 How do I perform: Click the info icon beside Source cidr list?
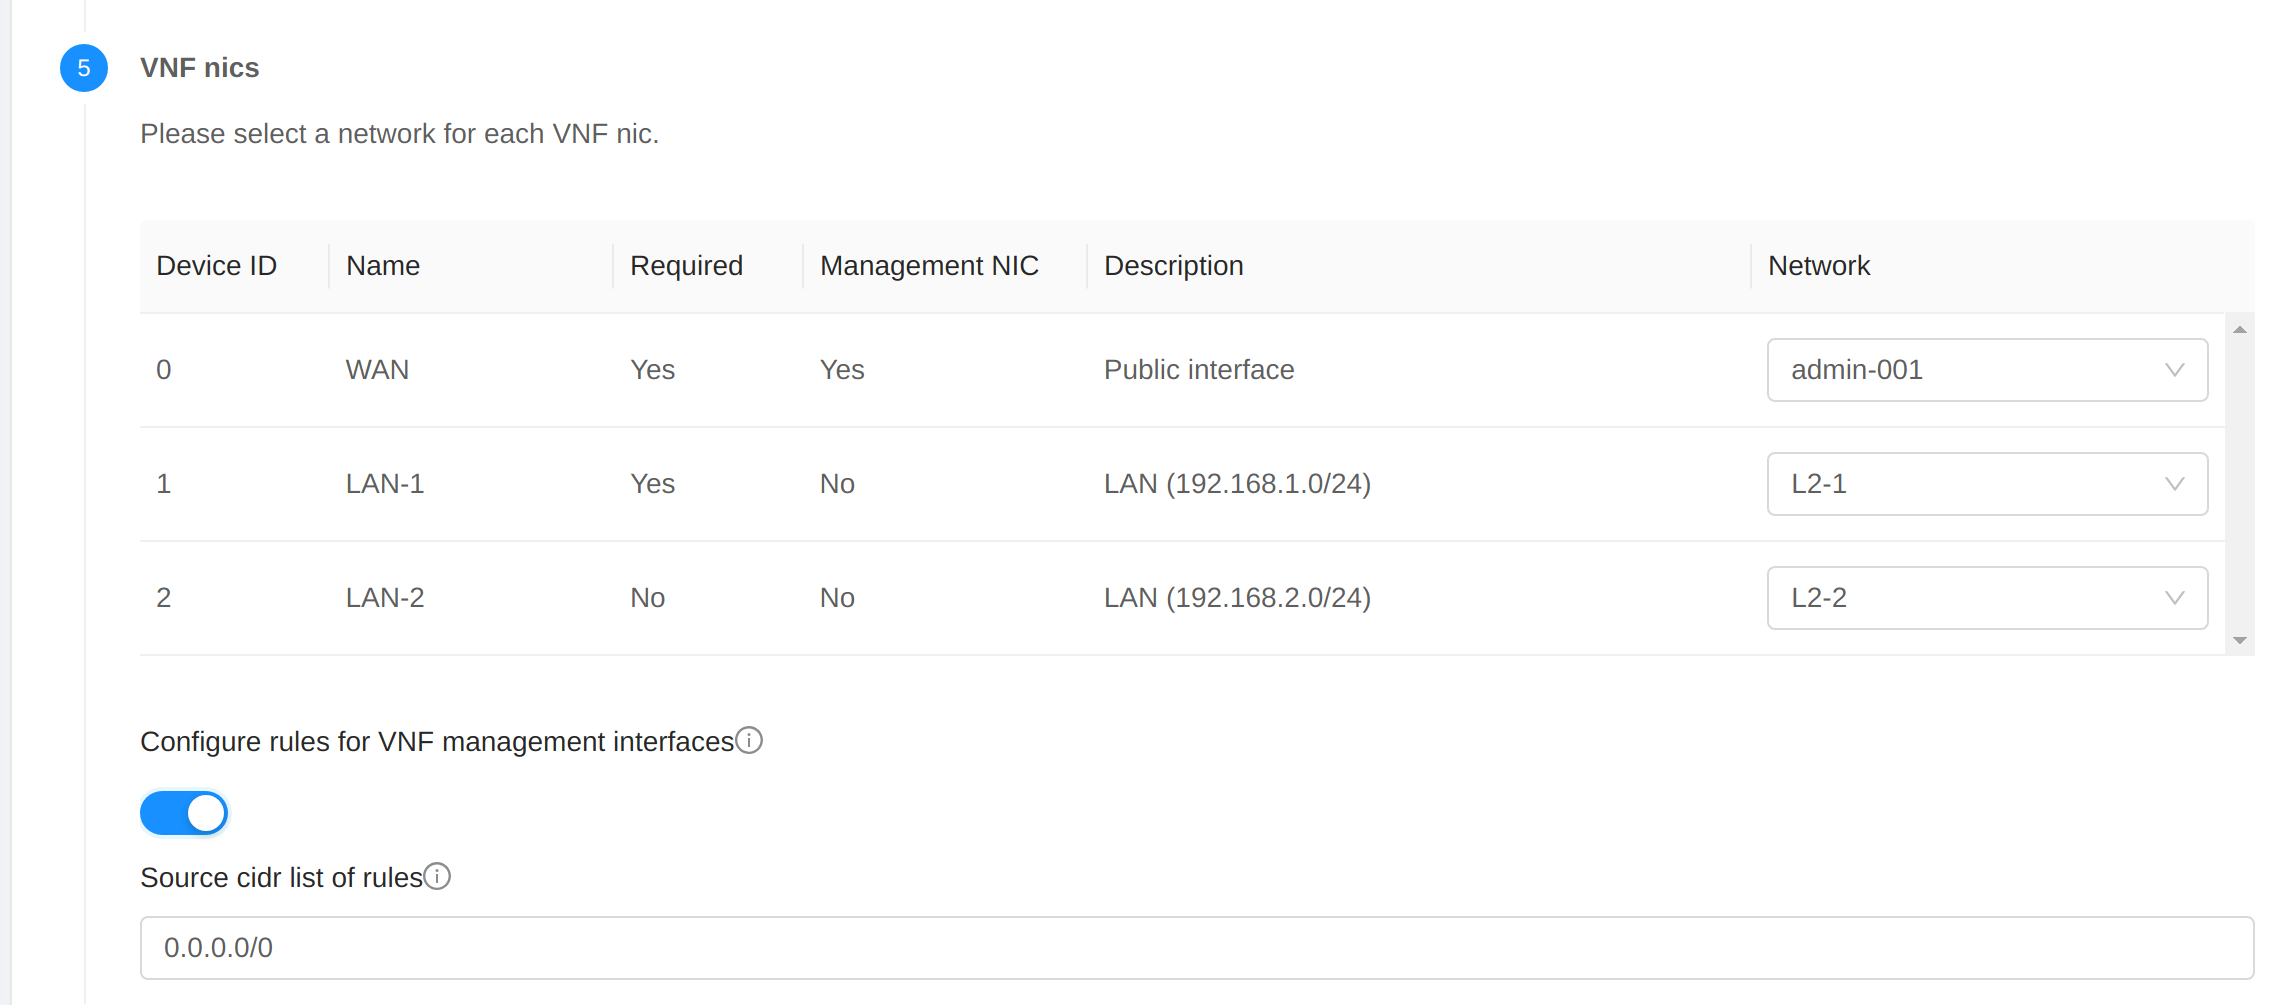(436, 876)
